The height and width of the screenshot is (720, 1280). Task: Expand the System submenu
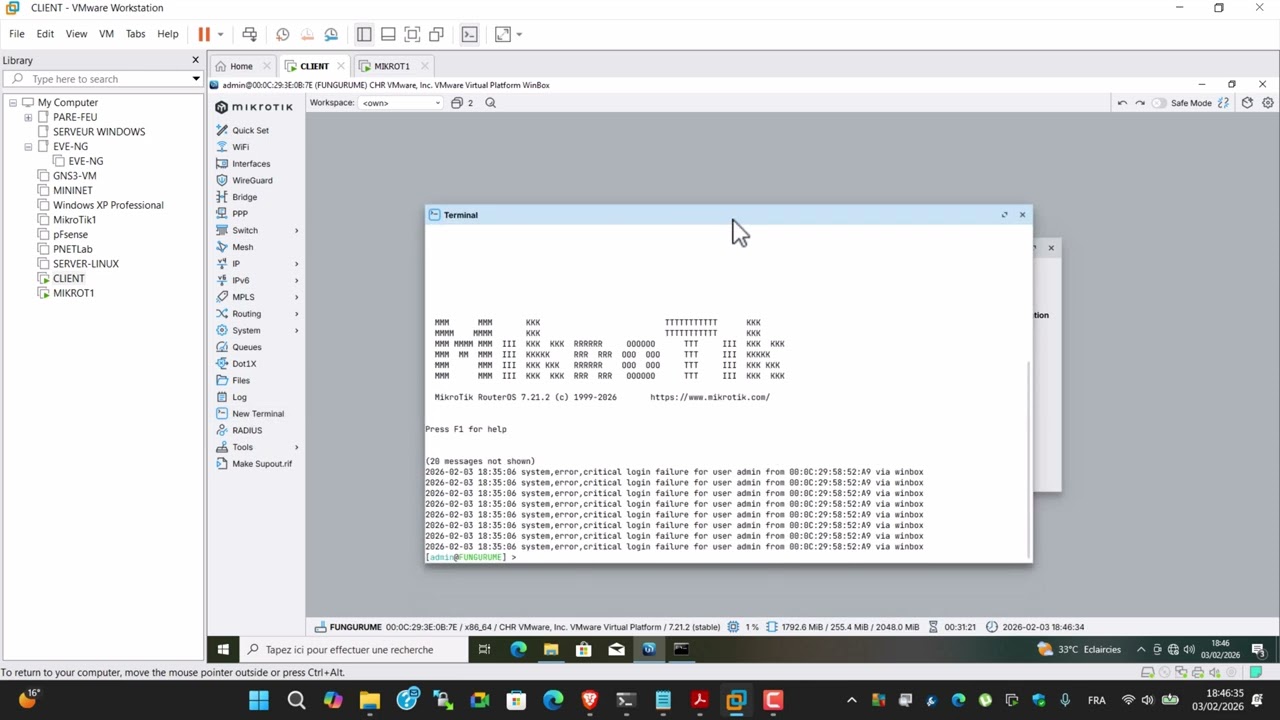pos(296,331)
